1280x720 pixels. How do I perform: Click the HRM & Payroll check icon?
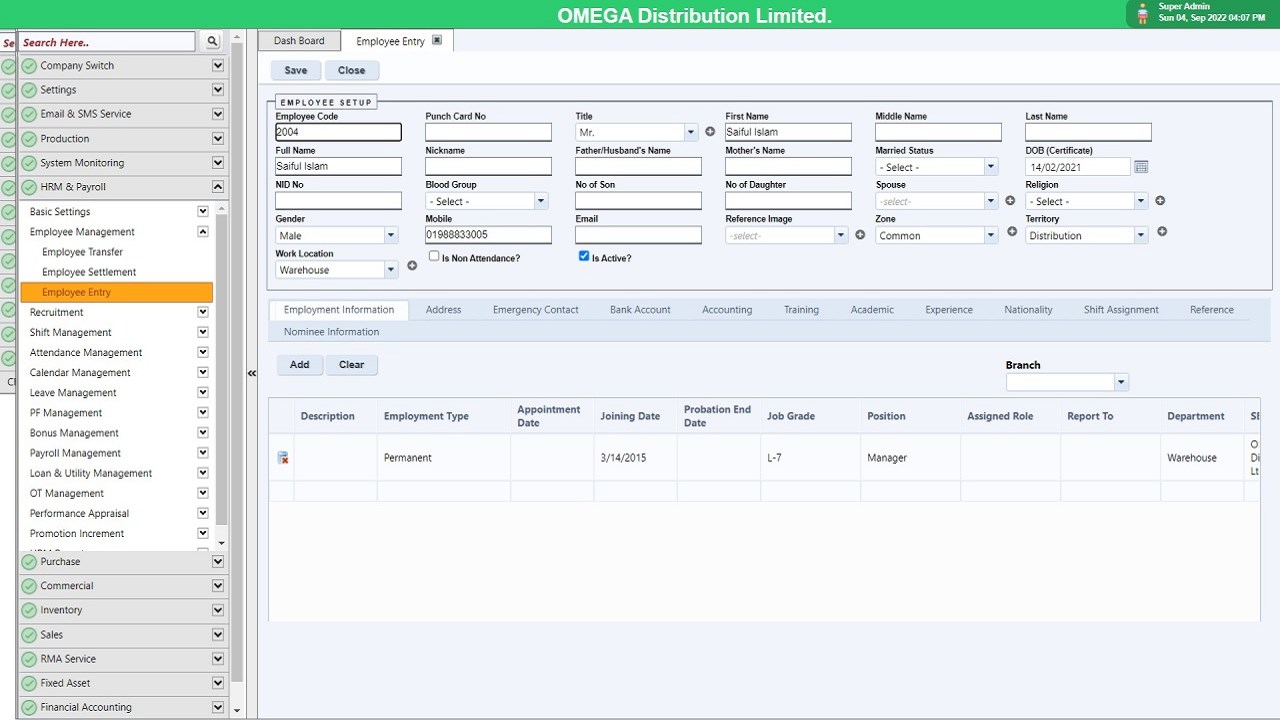tap(29, 187)
